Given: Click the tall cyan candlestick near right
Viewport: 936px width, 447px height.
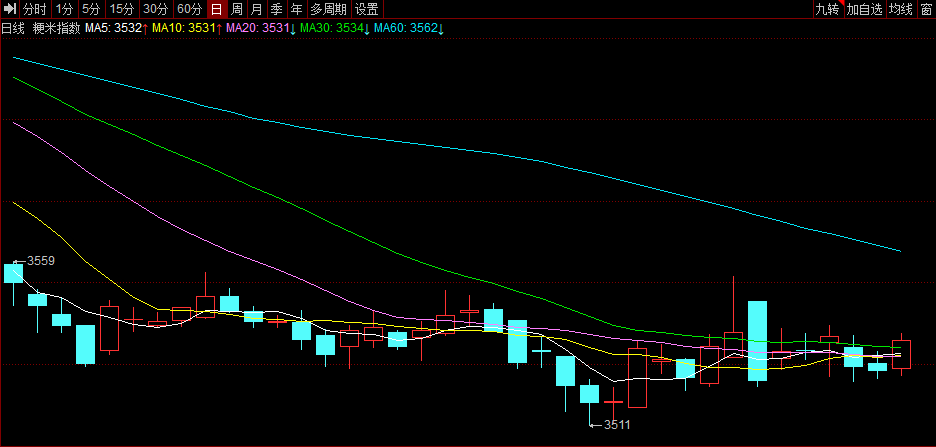Looking at the screenshot, I should [757, 341].
